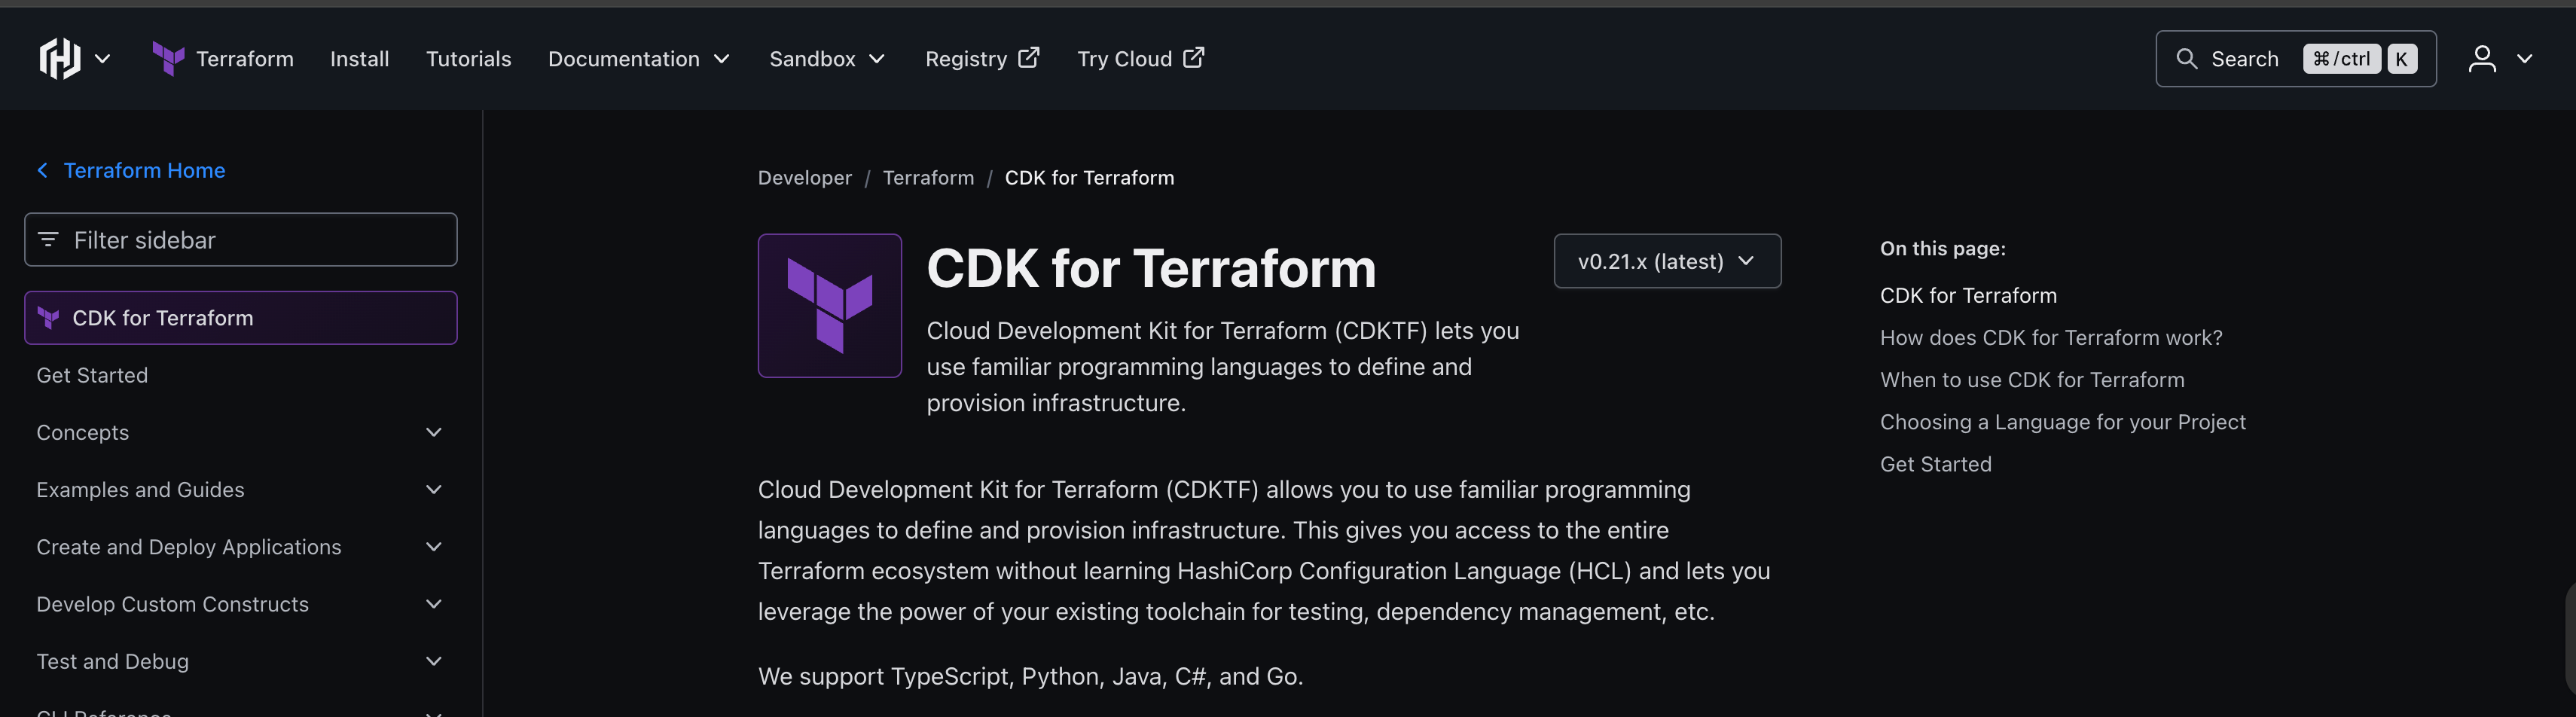This screenshot has width=2576, height=717.
Task: Click the CDK for Terraform icon in sidebar
Action: click(x=47, y=317)
